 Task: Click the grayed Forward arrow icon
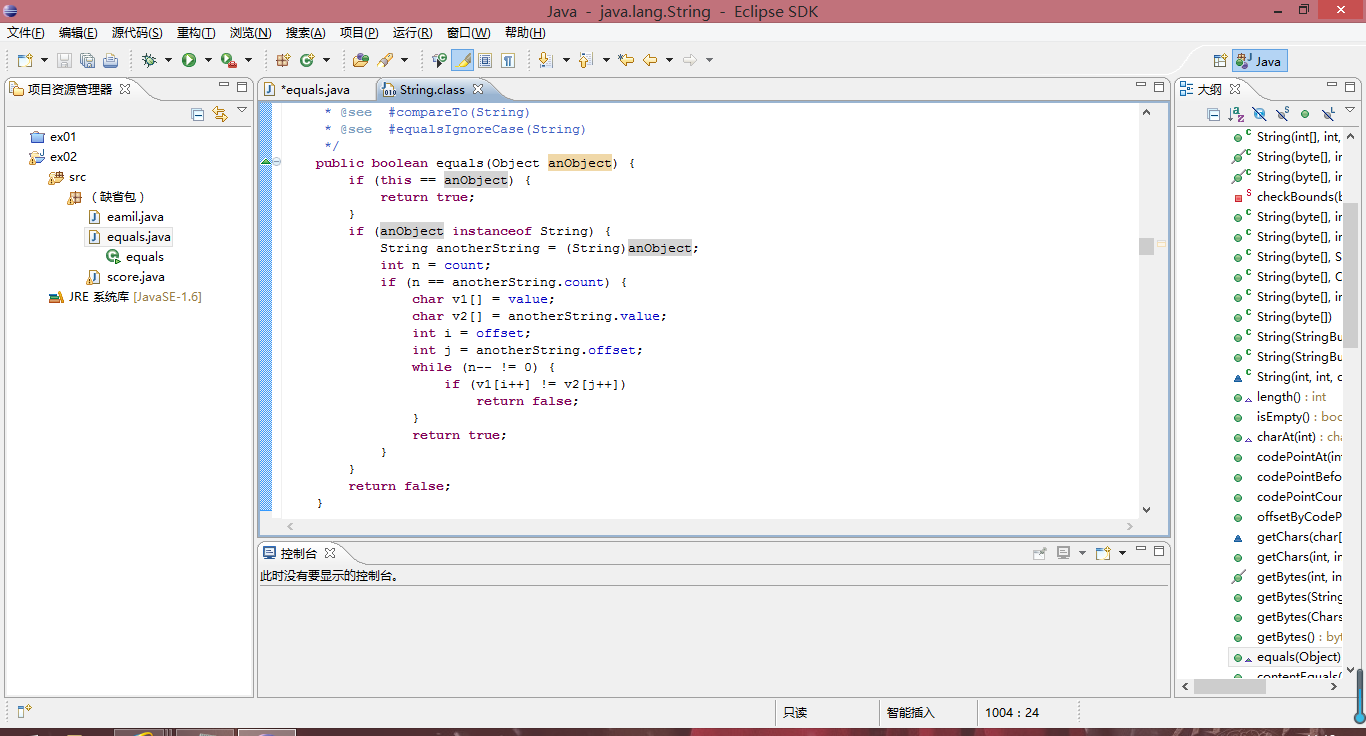[x=690, y=60]
